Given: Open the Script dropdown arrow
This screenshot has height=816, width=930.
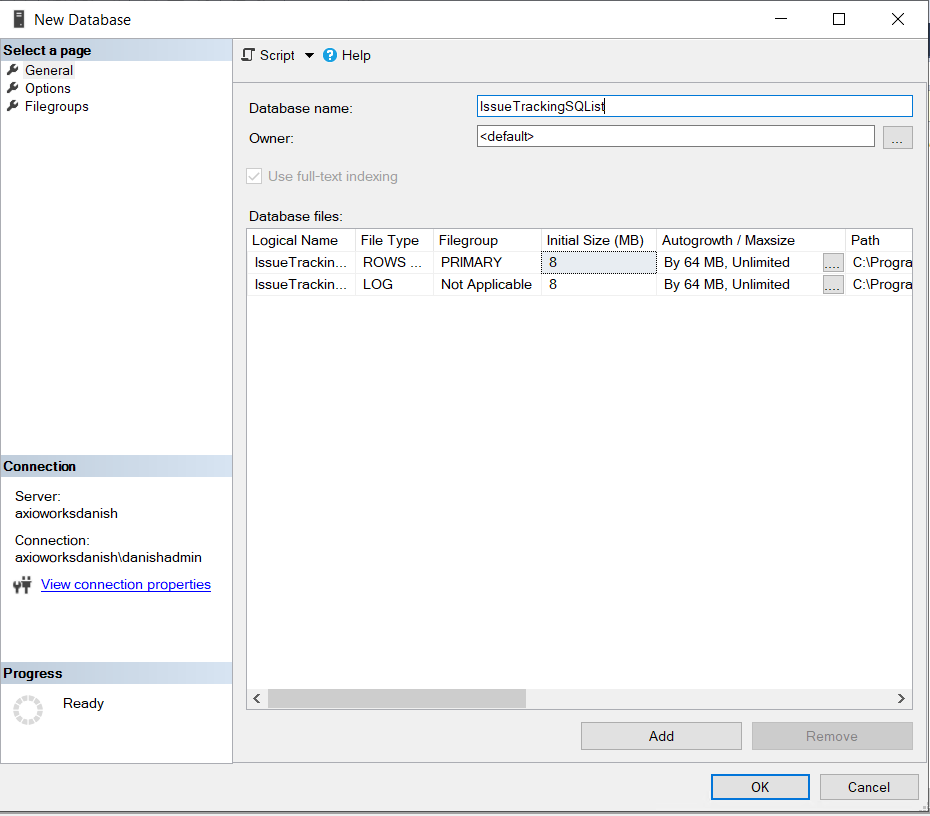Looking at the screenshot, I should [309, 56].
